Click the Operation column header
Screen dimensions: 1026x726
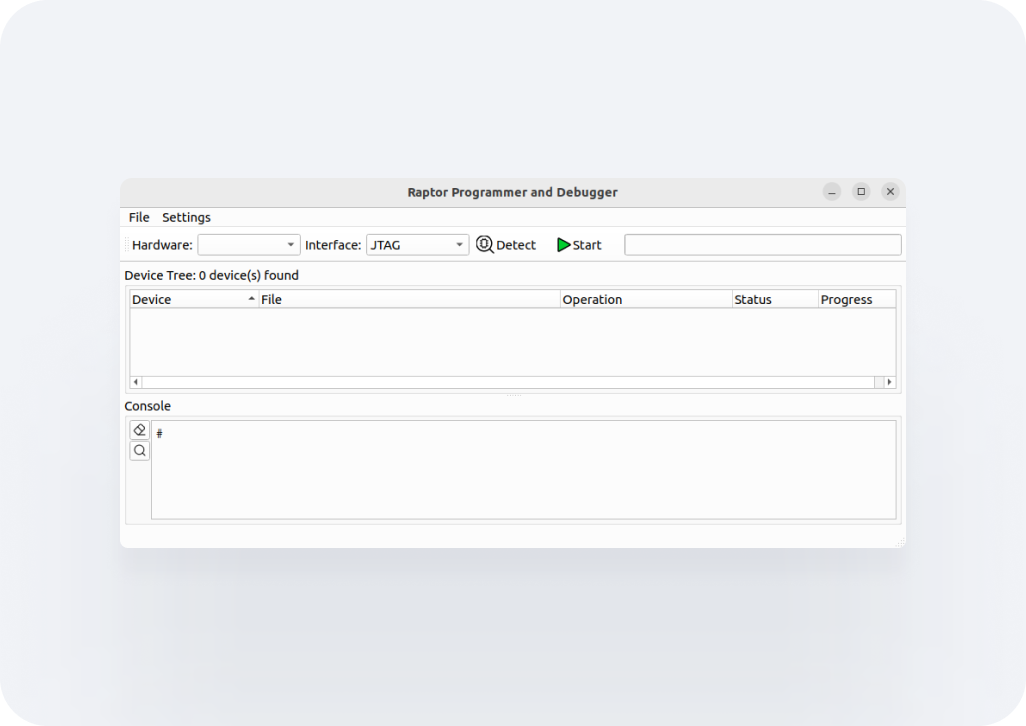tap(646, 300)
